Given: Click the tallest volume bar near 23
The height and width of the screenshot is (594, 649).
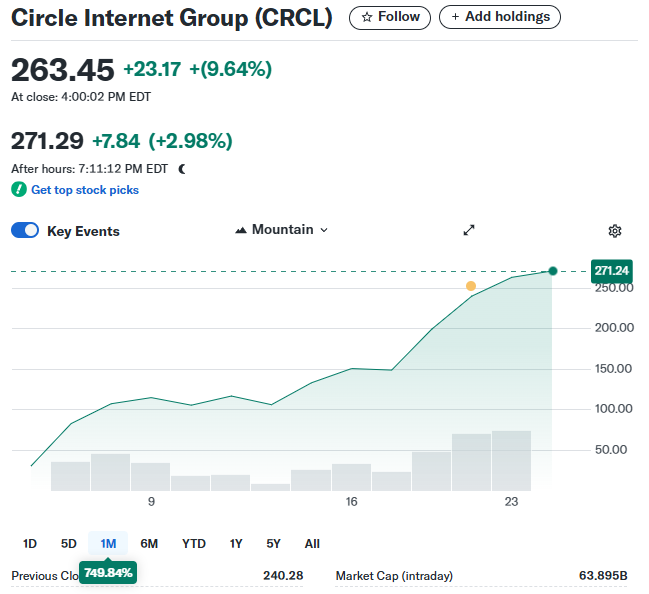Looking at the screenshot, I should [x=511, y=461].
